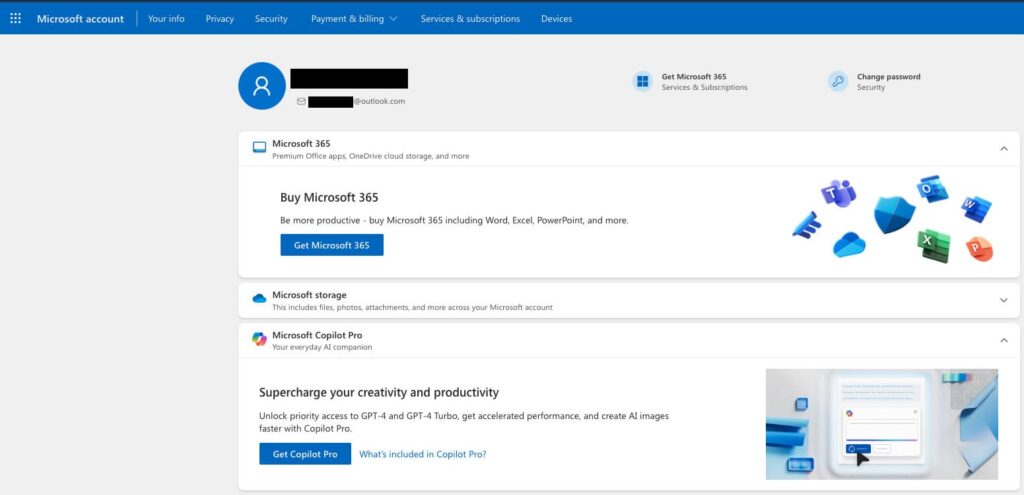Viewport: 1024px width, 495px height.
Task: Click the profile avatar picture
Action: (262, 86)
